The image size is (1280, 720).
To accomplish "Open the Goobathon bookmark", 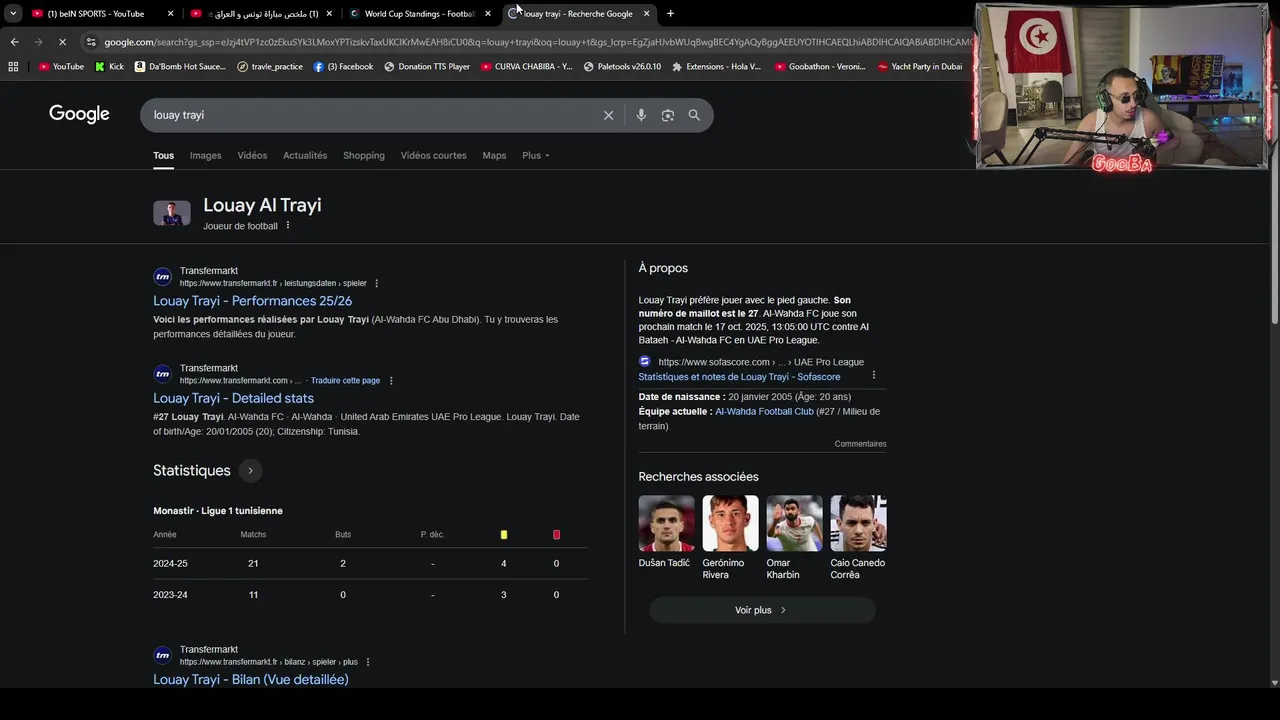I will tap(820, 67).
